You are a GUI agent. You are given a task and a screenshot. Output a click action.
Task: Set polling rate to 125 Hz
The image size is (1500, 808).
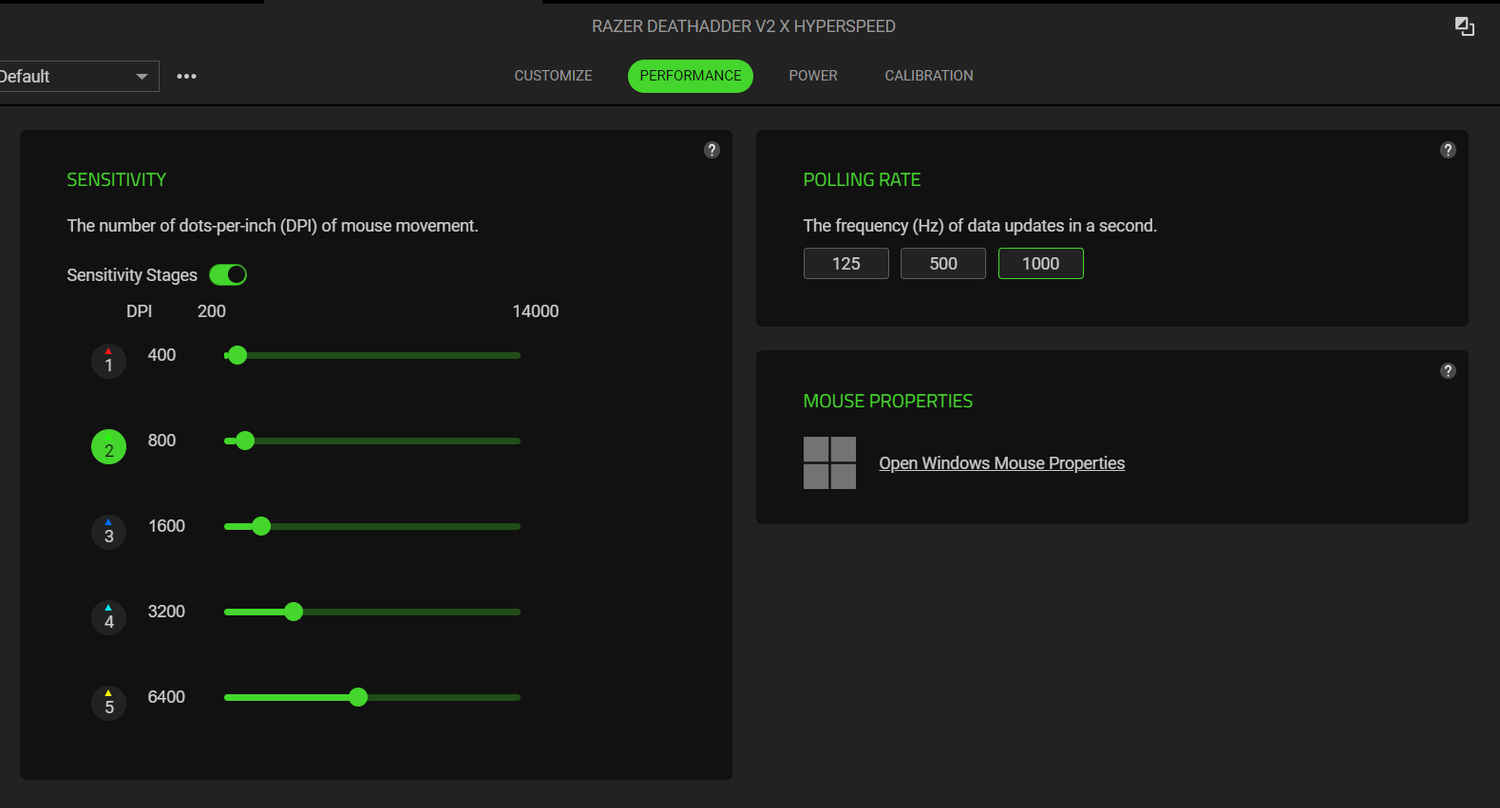click(846, 264)
